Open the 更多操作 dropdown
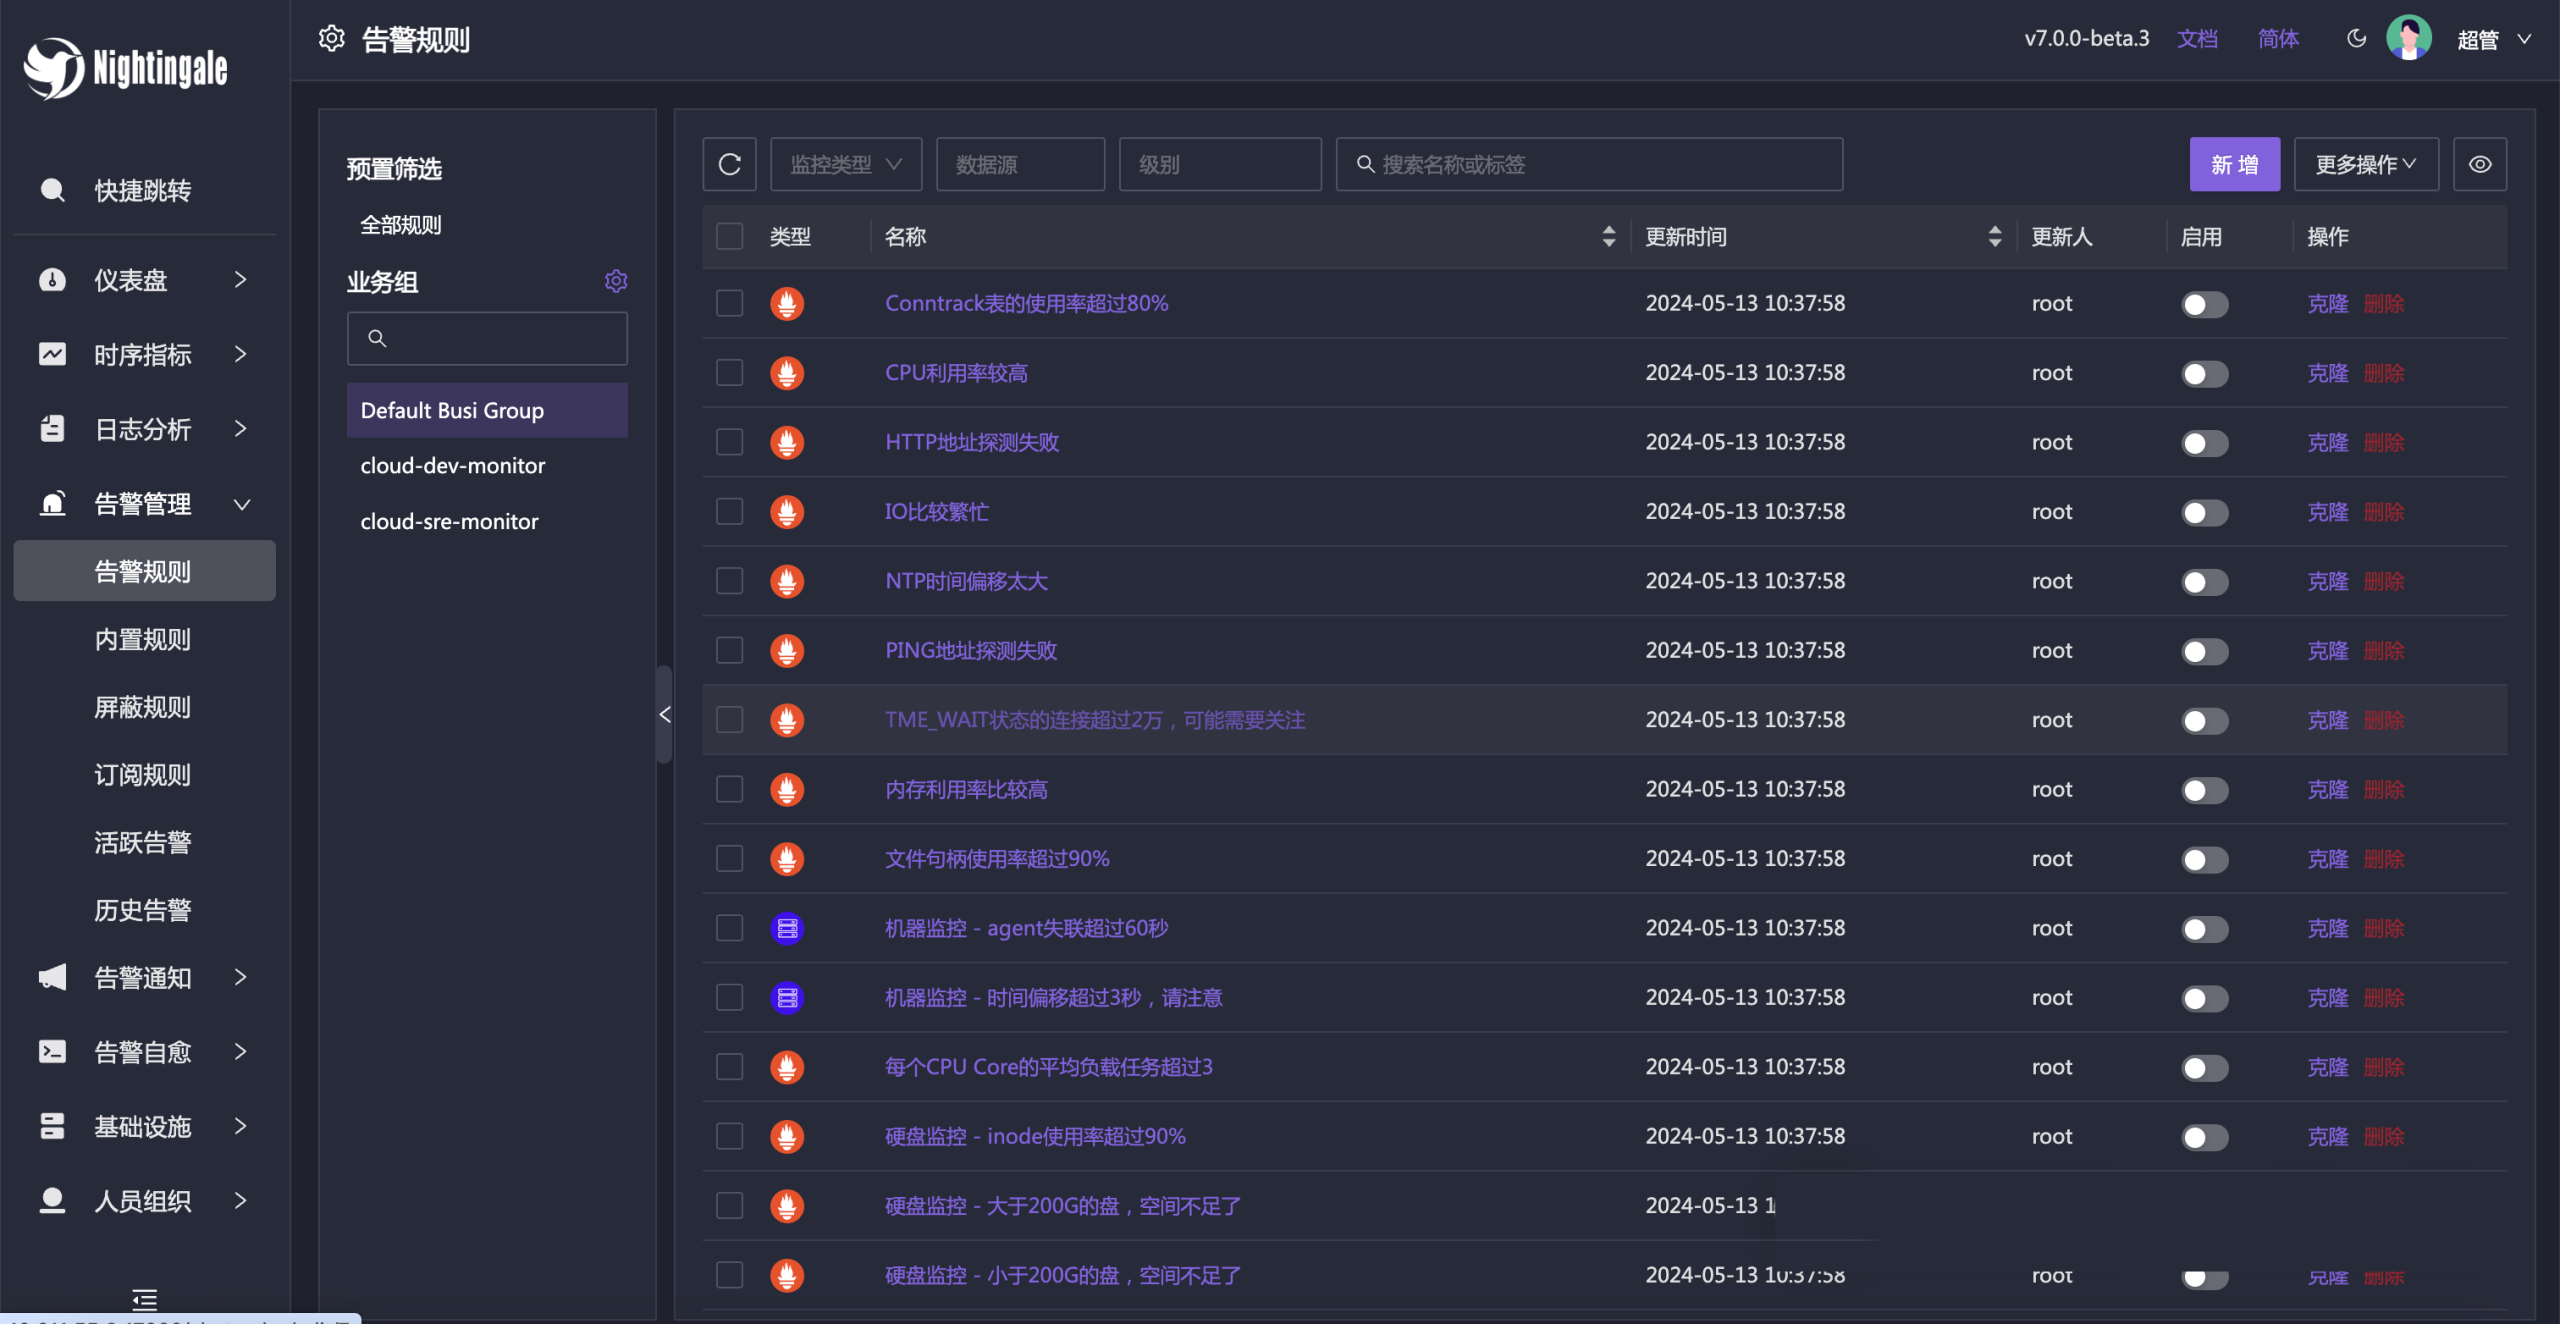Image resolution: width=2560 pixels, height=1324 pixels. 2365,164
